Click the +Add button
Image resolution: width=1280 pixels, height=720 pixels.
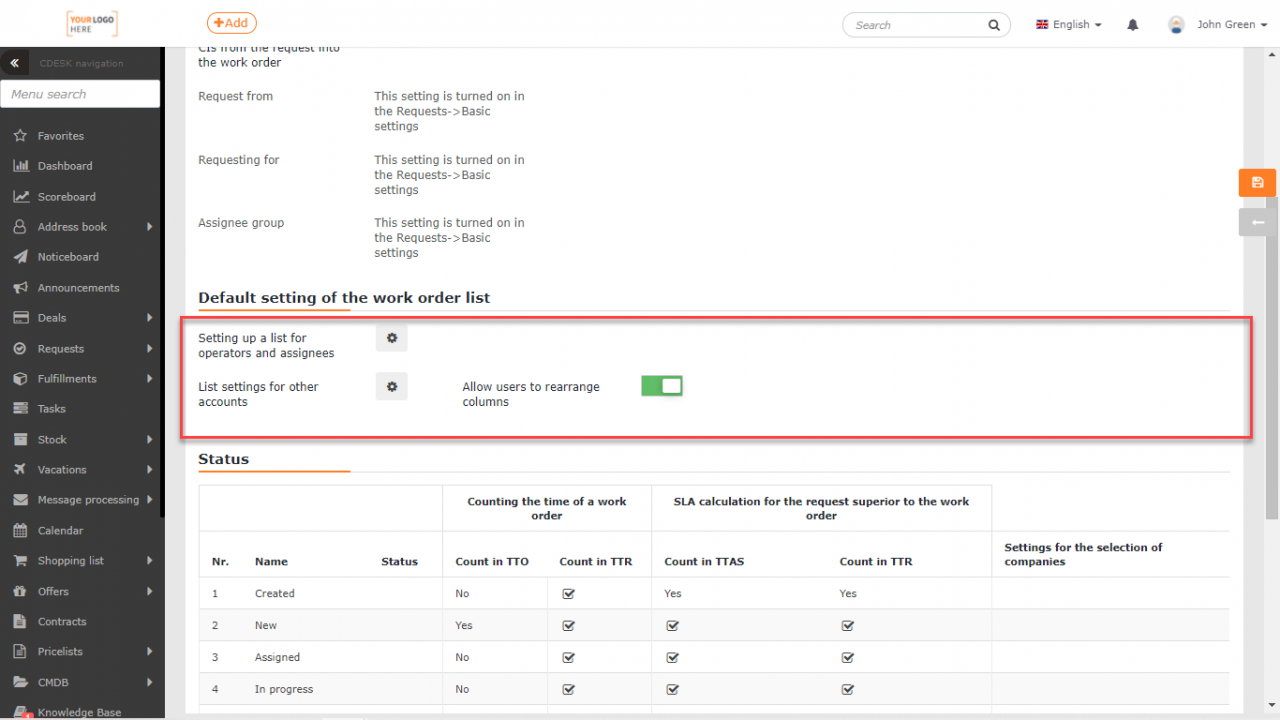click(232, 23)
